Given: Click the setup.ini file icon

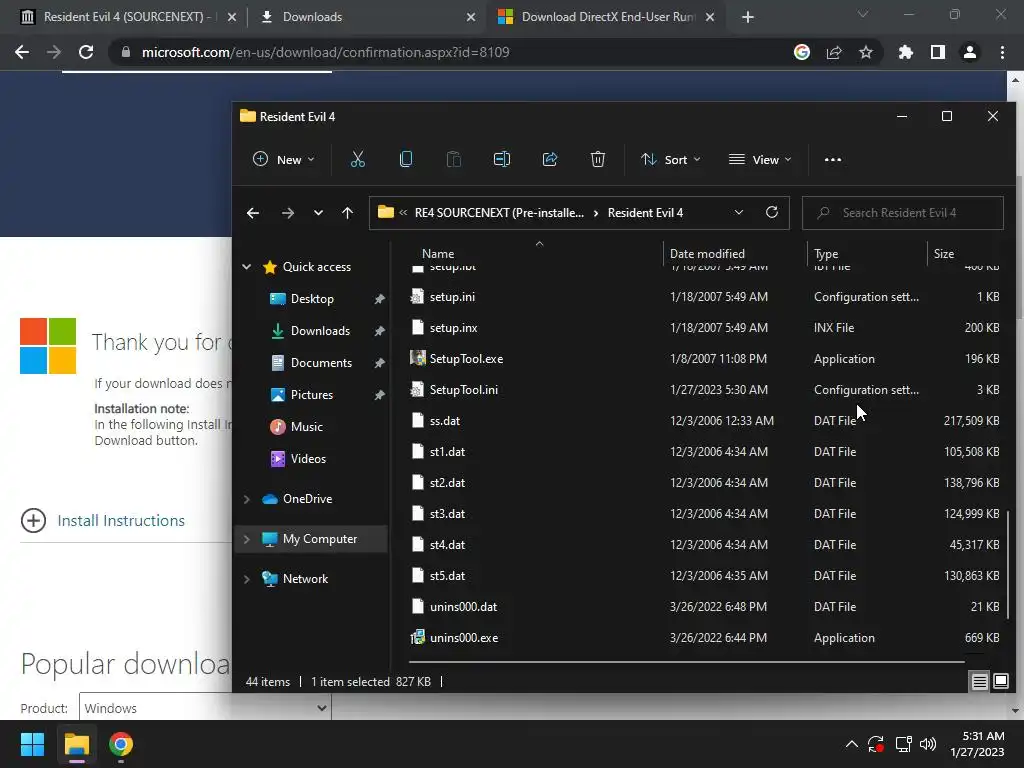Looking at the screenshot, I should point(417,296).
